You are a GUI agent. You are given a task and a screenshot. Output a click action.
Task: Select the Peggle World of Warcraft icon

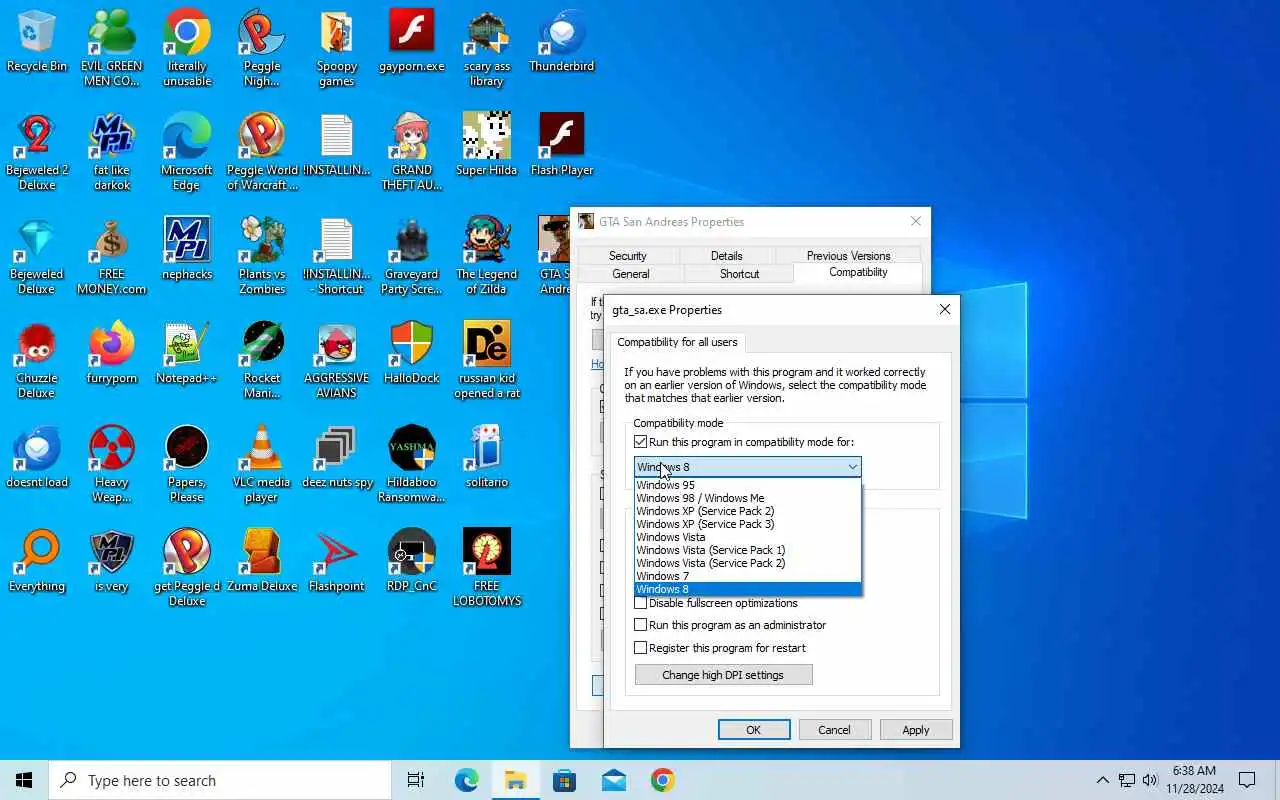tap(262, 152)
